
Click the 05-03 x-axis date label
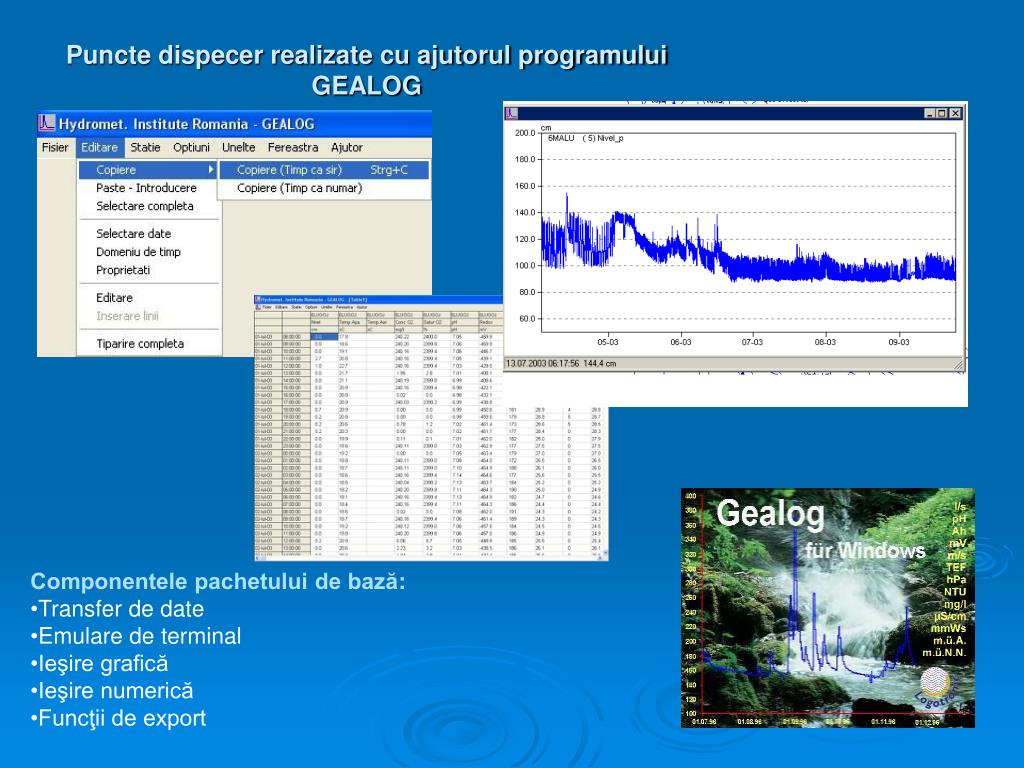pos(607,342)
